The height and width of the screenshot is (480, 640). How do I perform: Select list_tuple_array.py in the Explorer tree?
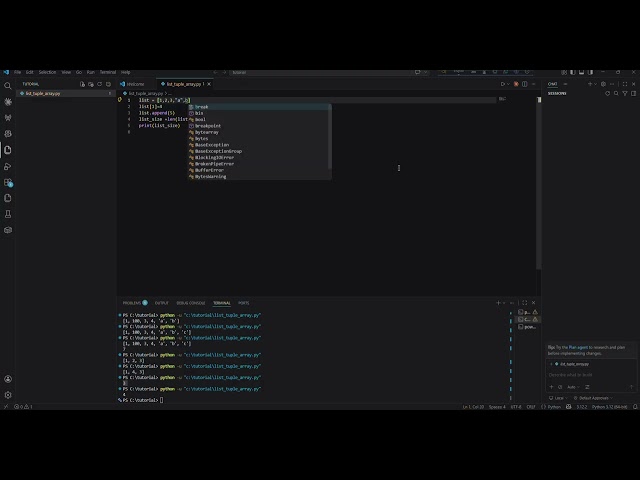[x=65, y=93]
